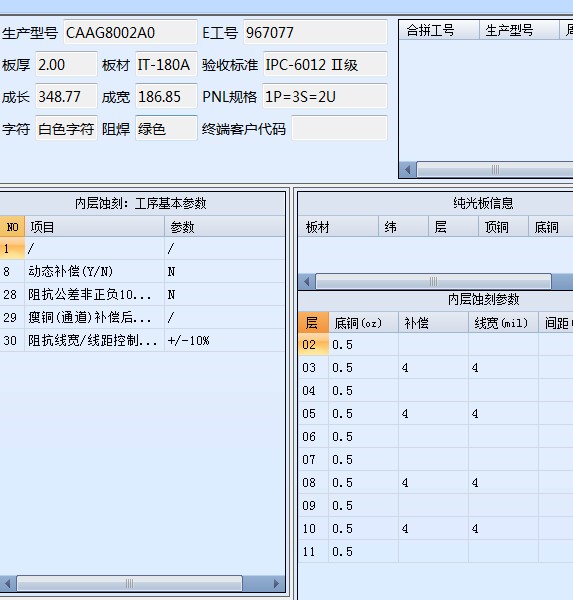Click scrollbar thumb of 纯光板信息 table
The image size is (573, 600).
(433, 282)
